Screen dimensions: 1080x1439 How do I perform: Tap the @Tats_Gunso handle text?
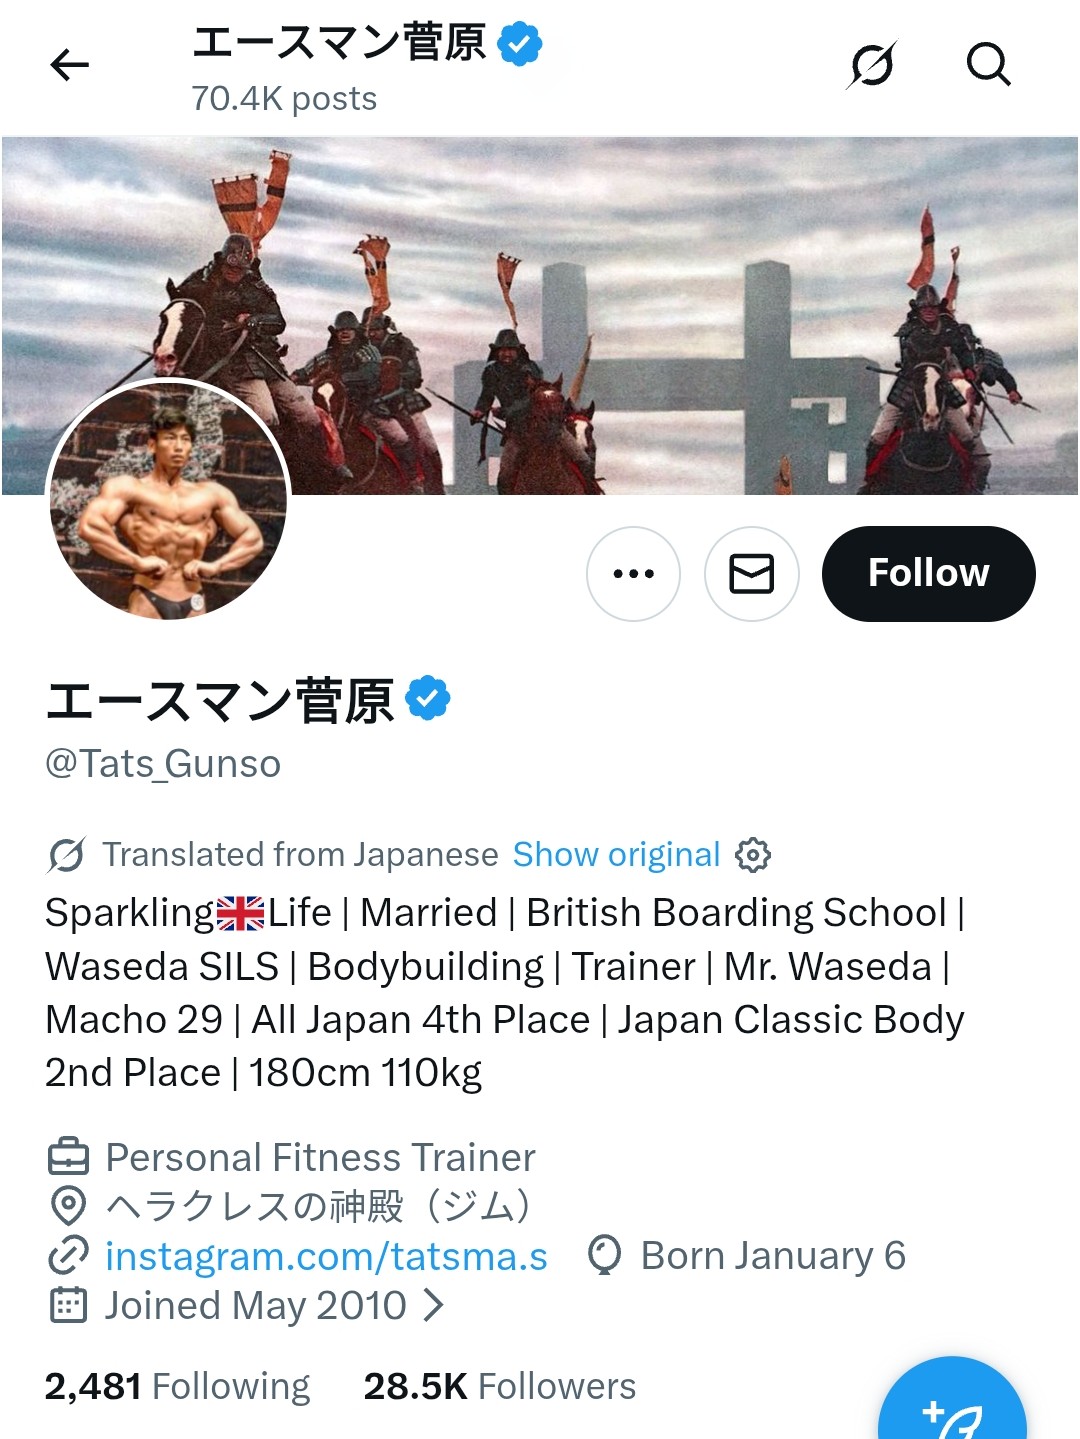point(163,764)
